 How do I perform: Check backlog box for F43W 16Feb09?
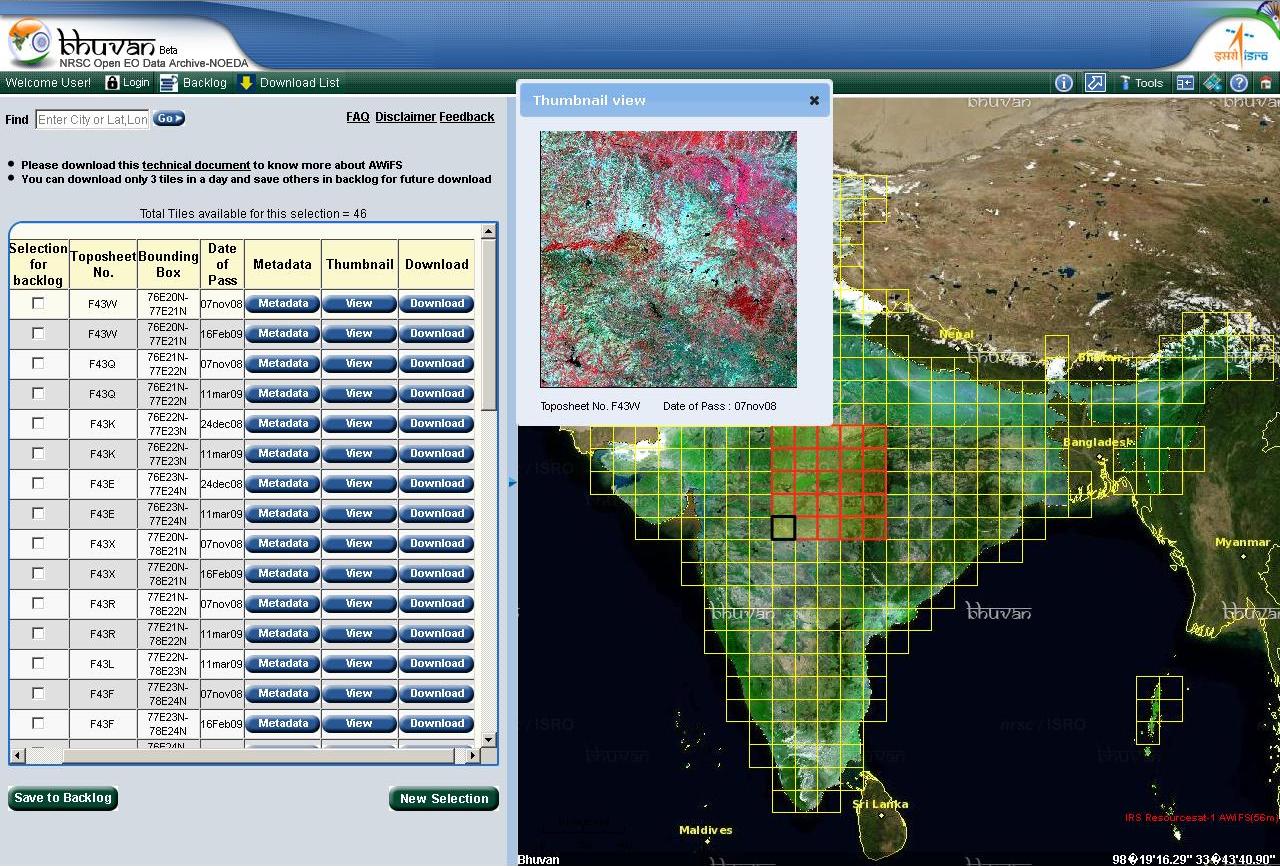38,333
